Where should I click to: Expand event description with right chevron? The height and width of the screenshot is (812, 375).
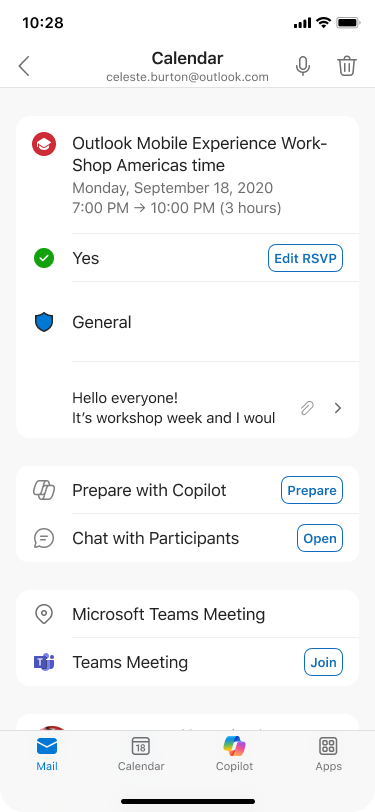point(338,409)
